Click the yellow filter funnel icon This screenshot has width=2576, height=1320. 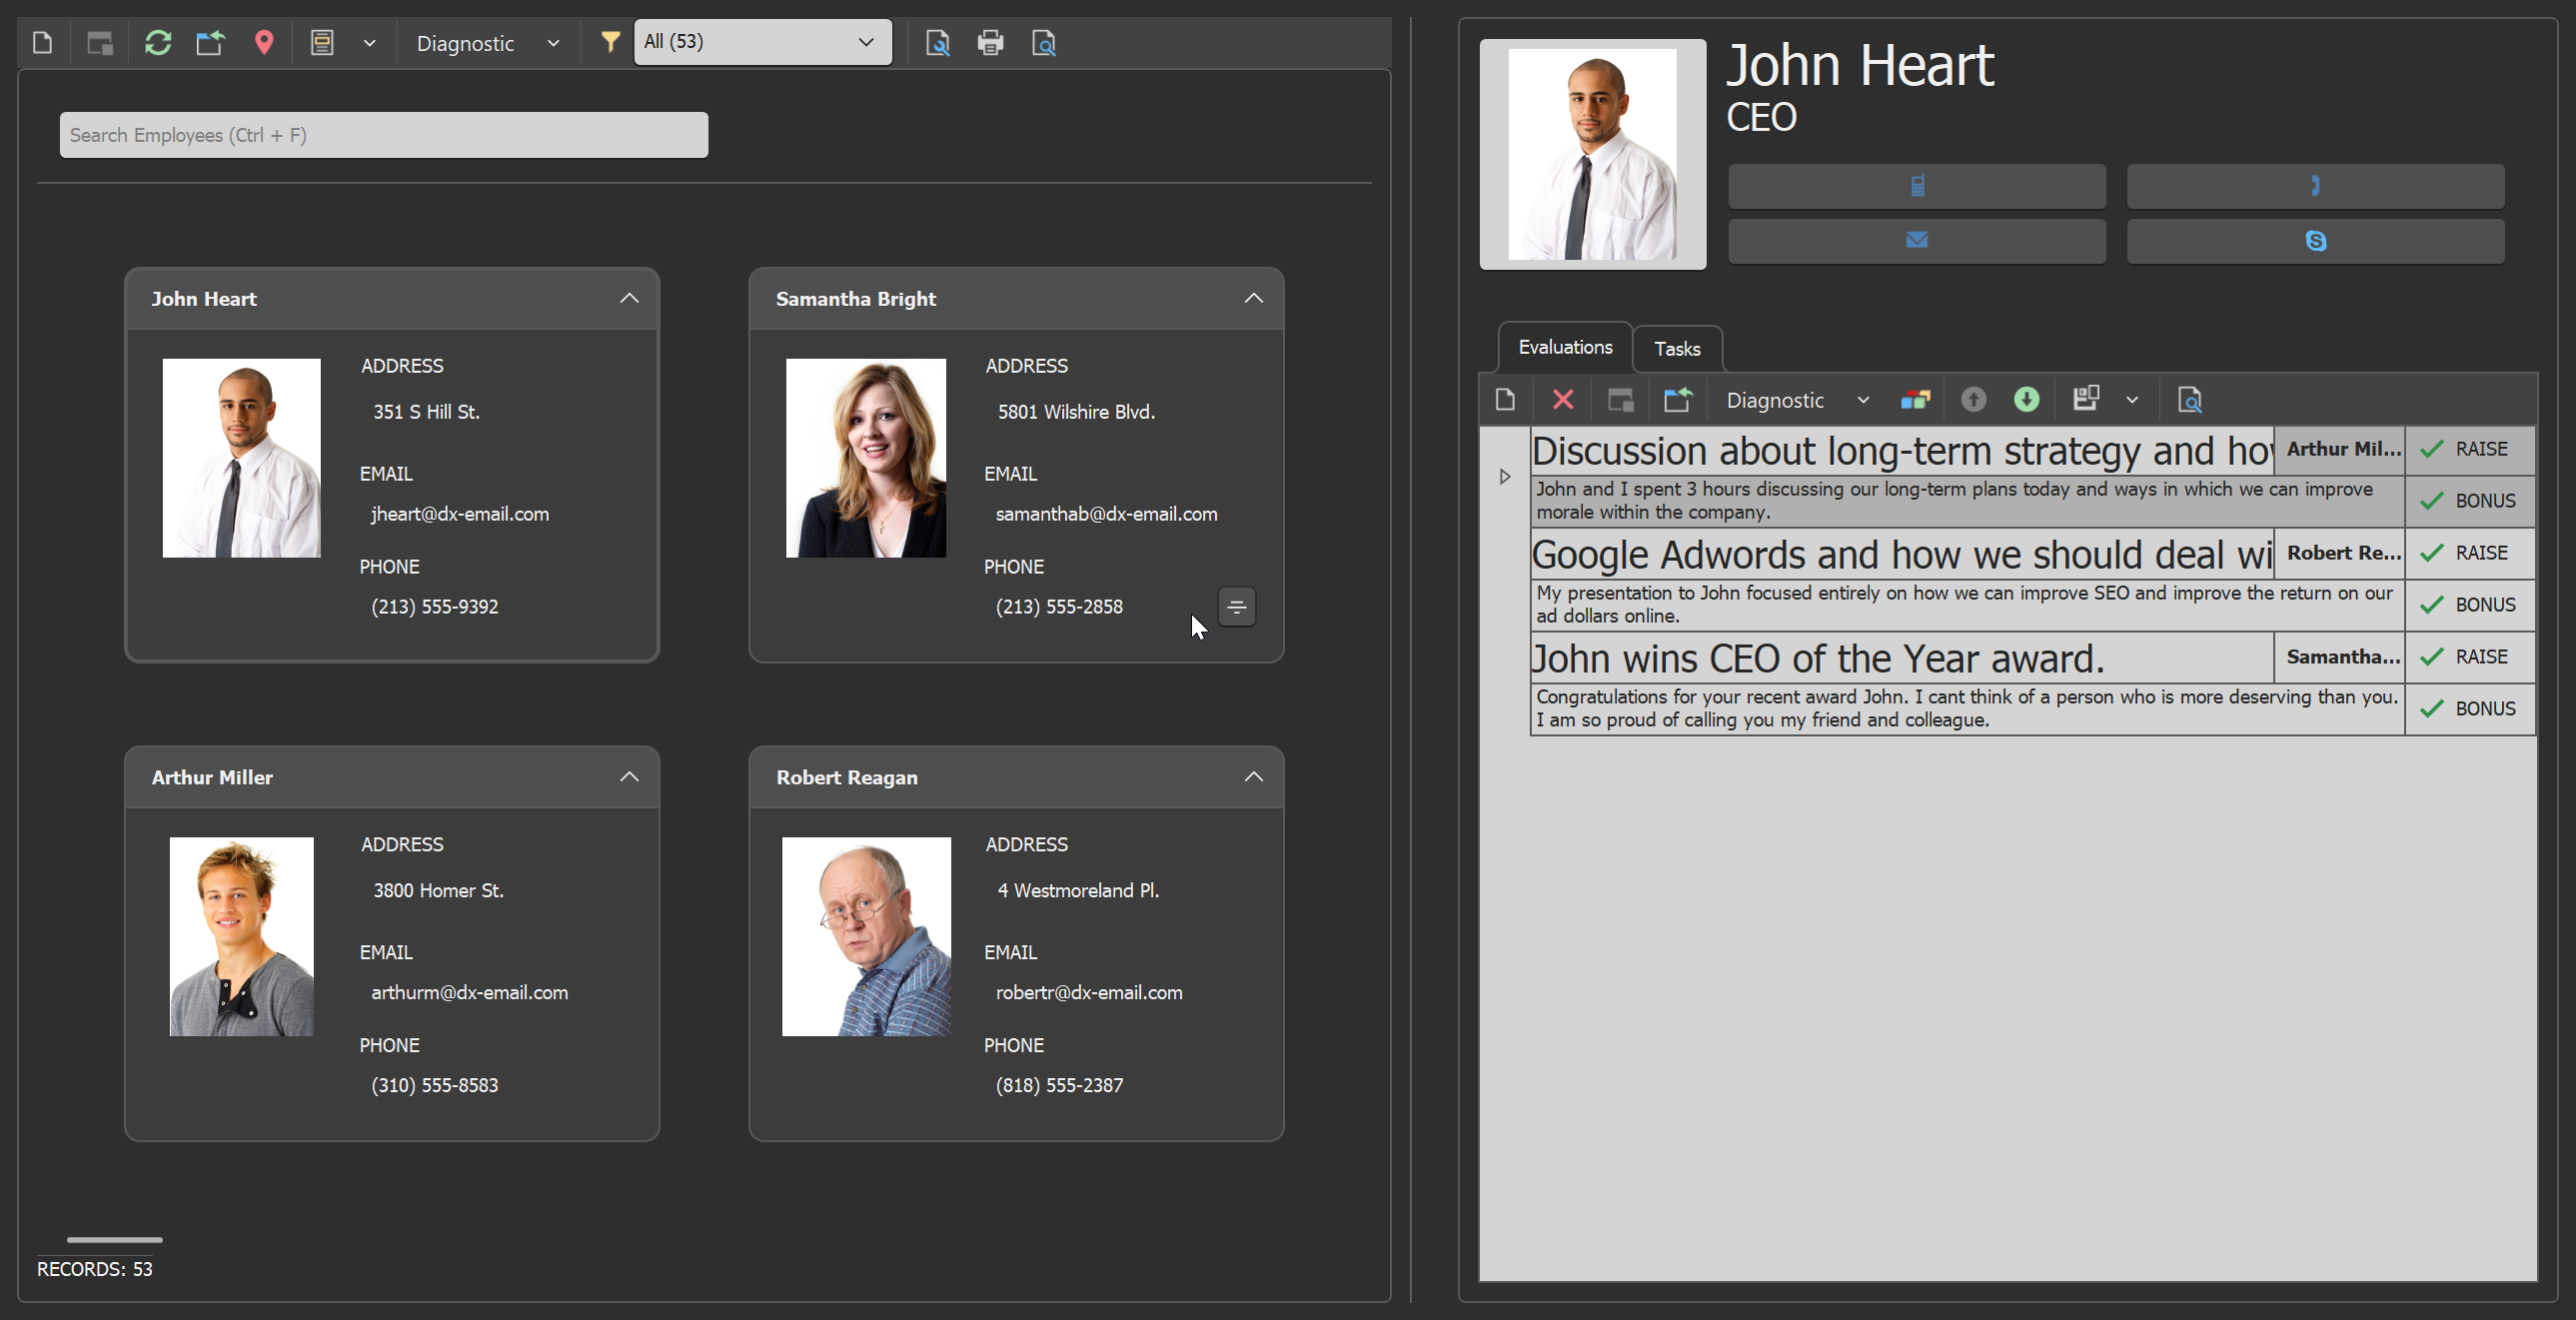click(610, 42)
